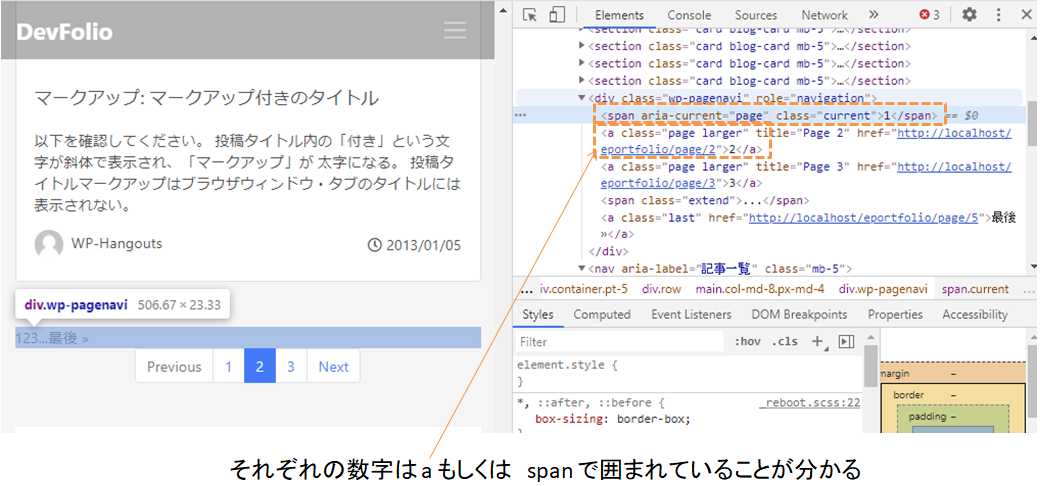1040x486 pixels.
Task: Click the box-sizing border-box declaration
Action: [613, 419]
